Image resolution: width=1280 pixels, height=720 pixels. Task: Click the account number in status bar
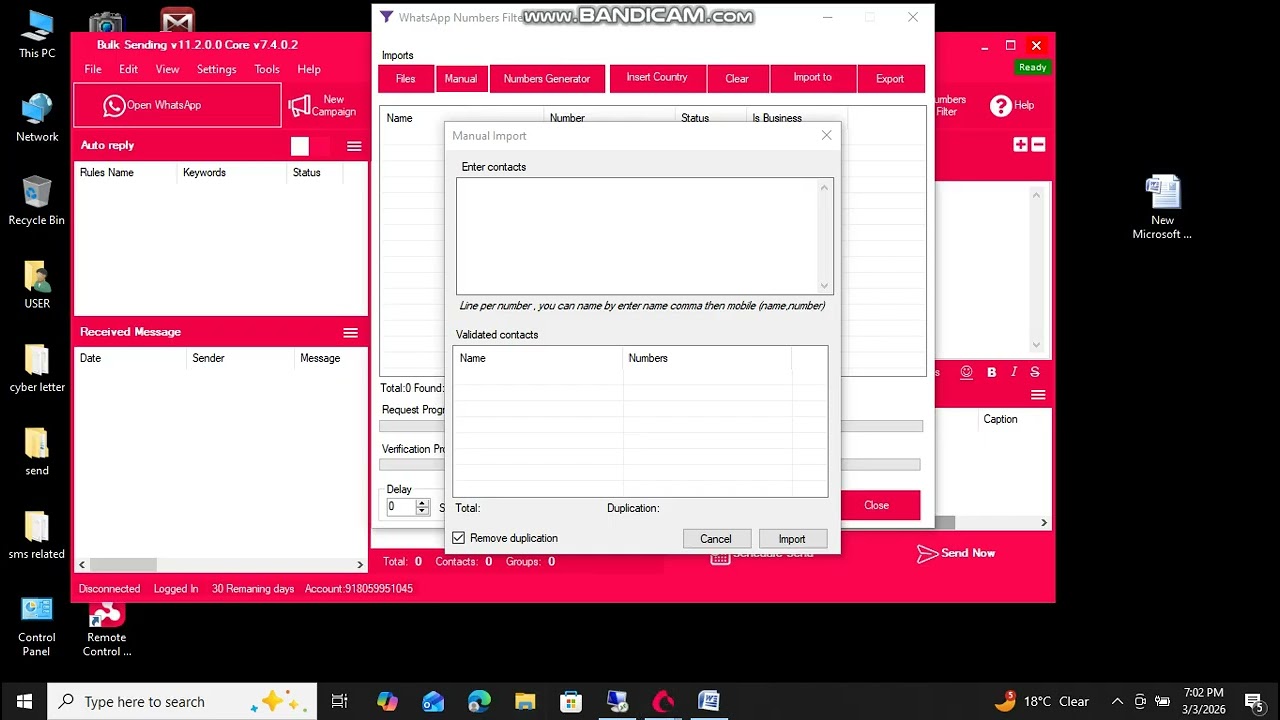pyautogui.click(x=359, y=589)
